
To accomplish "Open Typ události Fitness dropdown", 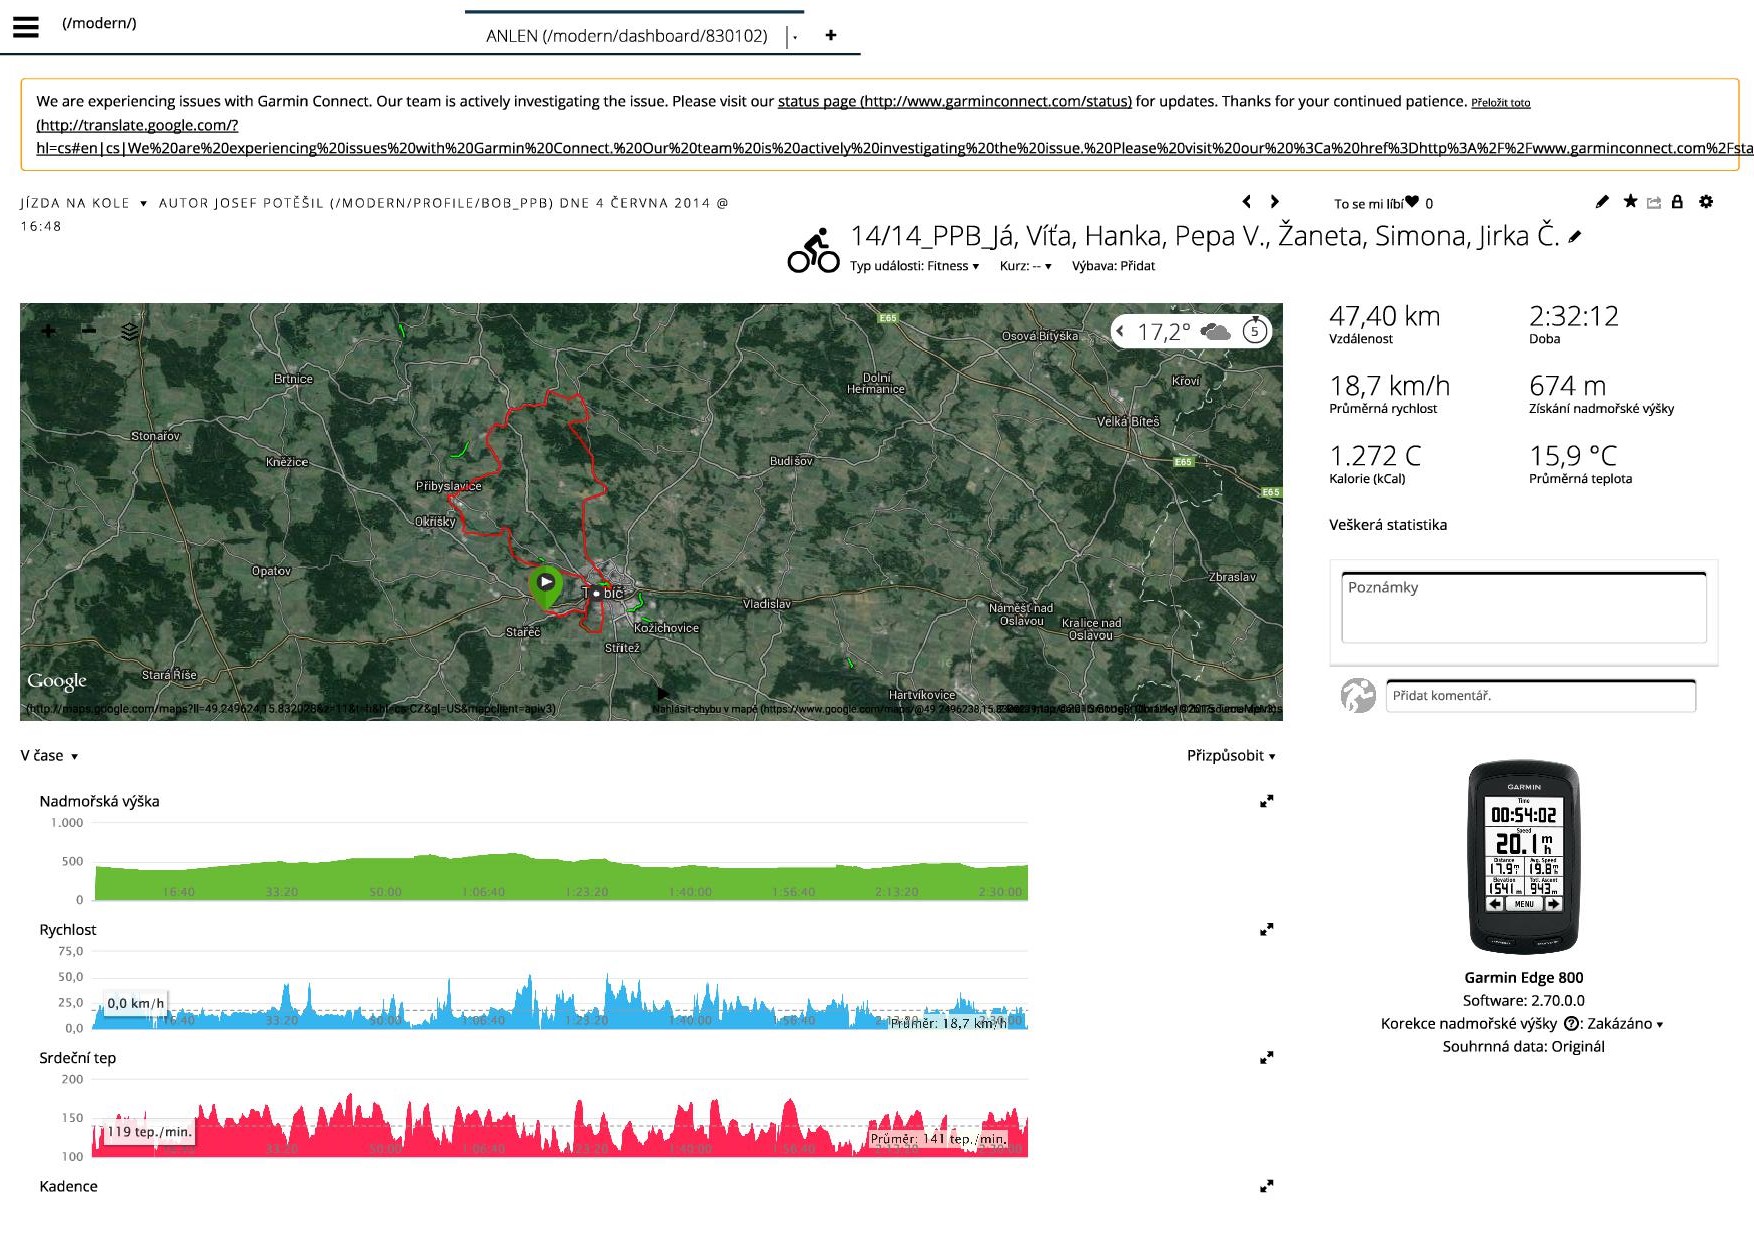I will coord(914,266).
